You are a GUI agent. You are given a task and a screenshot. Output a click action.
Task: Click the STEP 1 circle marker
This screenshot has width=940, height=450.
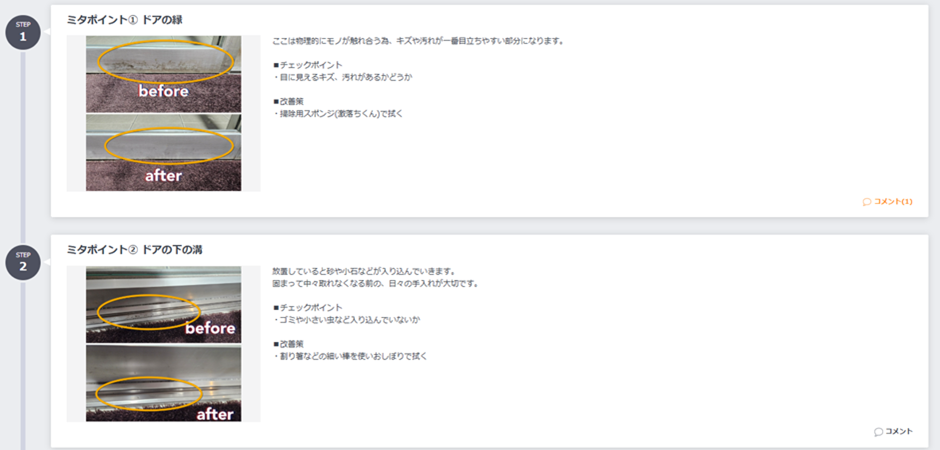[x=23, y=32]
